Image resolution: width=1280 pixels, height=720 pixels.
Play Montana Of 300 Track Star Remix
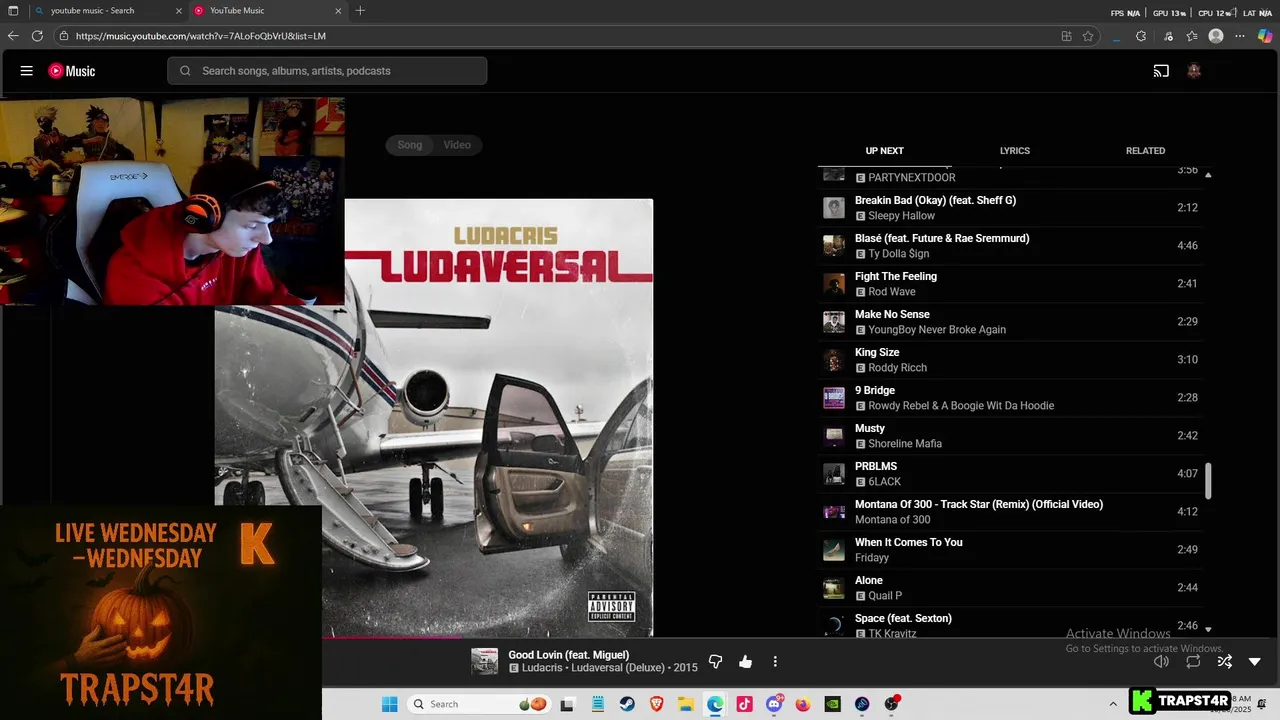[1010, 512]
